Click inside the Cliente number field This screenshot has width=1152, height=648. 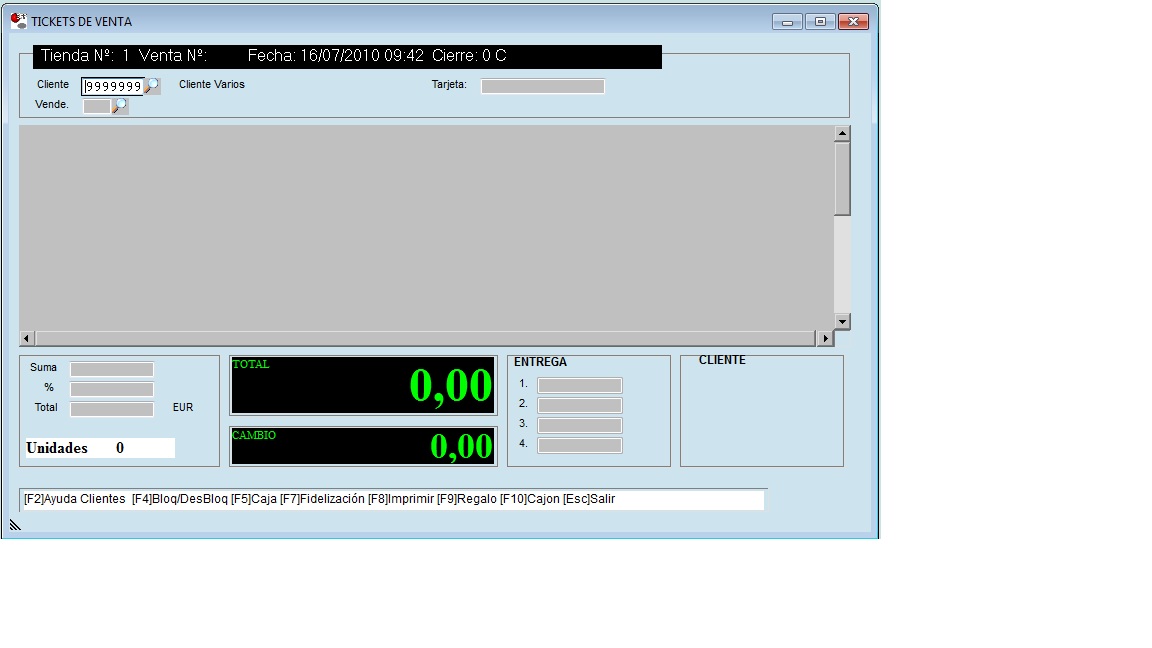click(x=112, y=87)
